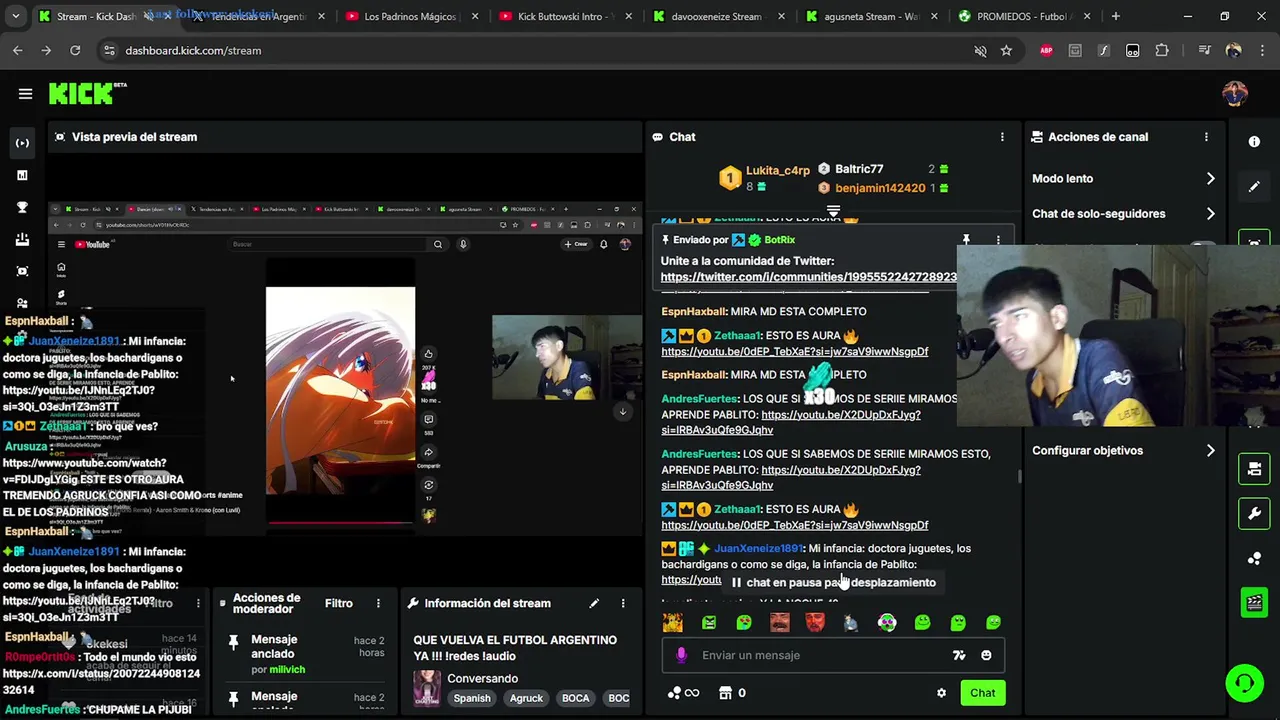Open the pinned message three-dot menu
The height and width of the screenshot is (720, 1280).
click(998, 241)
